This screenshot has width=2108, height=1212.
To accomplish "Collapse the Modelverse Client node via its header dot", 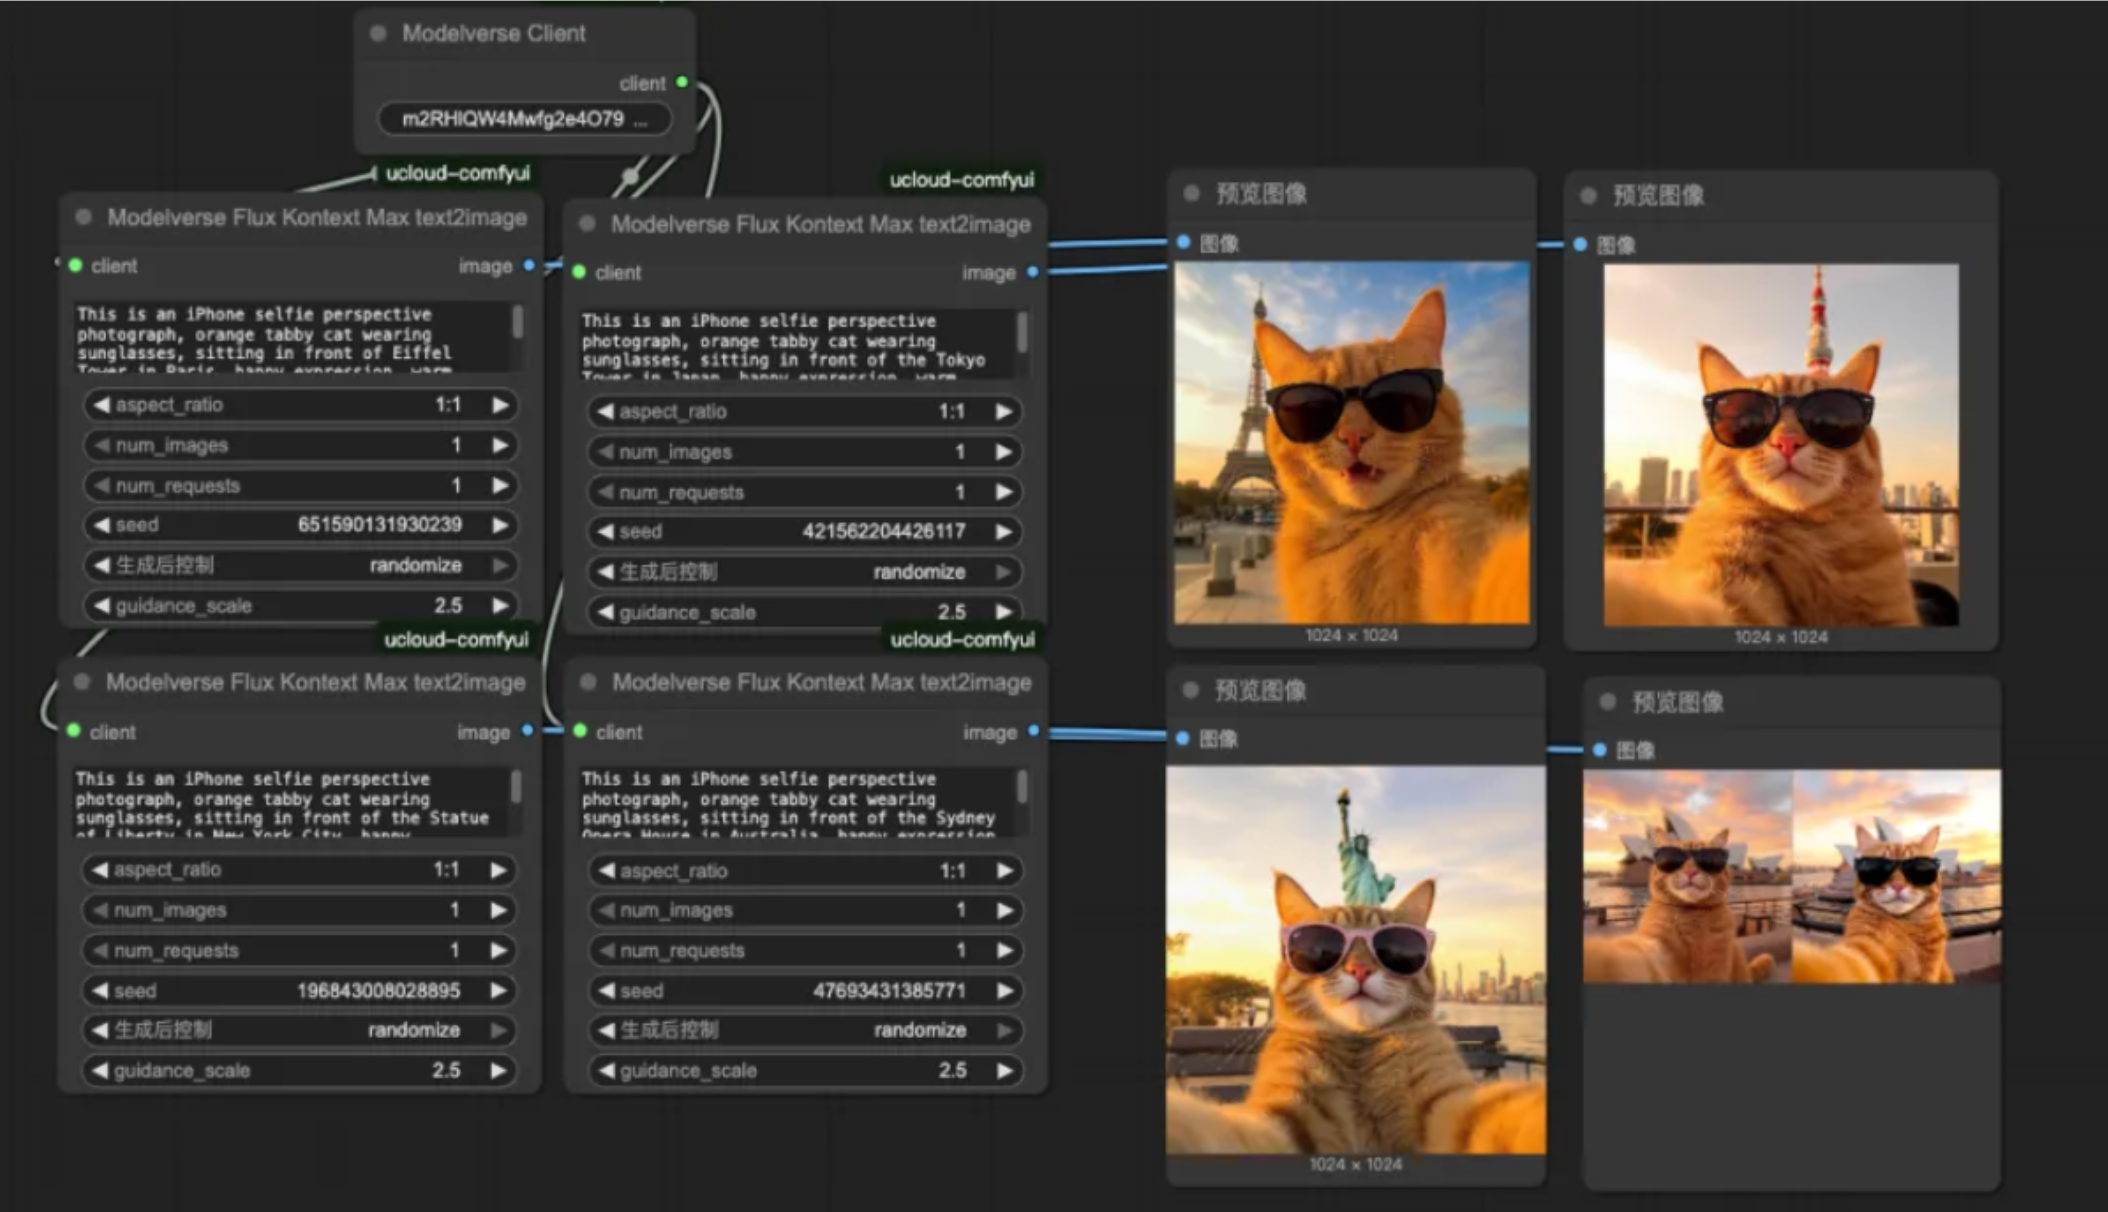I will (378, 33).
